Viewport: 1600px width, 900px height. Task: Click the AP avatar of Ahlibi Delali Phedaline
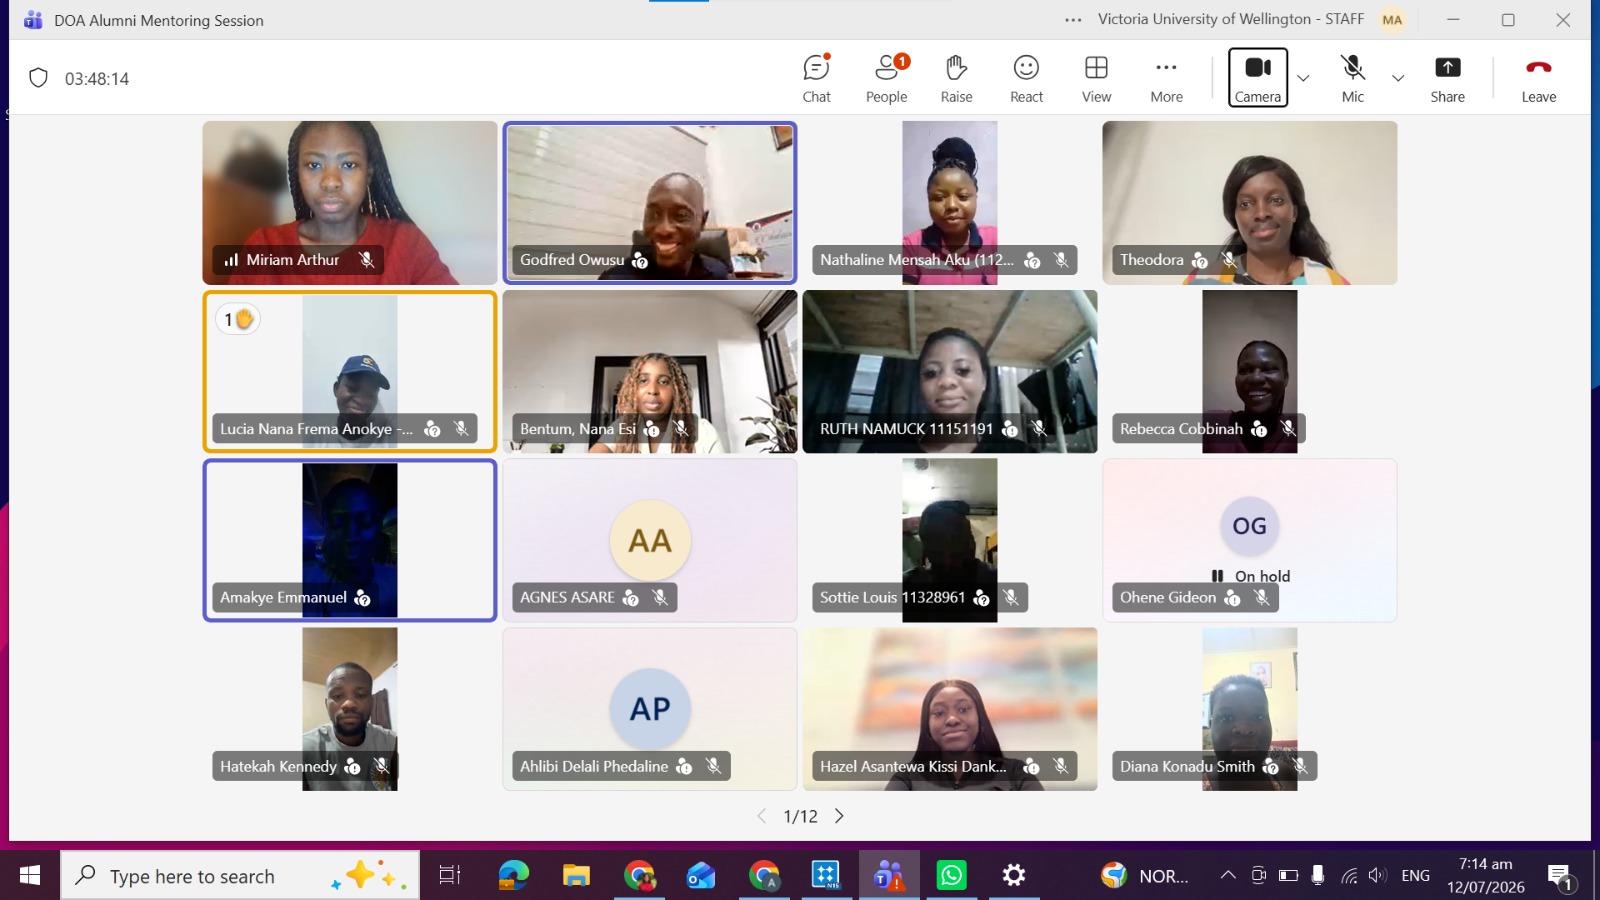(650, 709)
